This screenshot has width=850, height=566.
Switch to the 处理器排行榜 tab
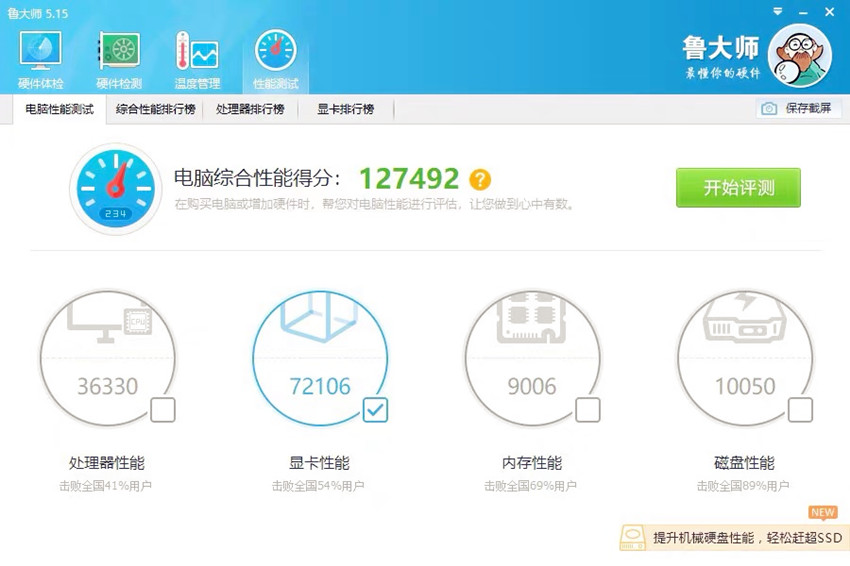coord(250,110)
